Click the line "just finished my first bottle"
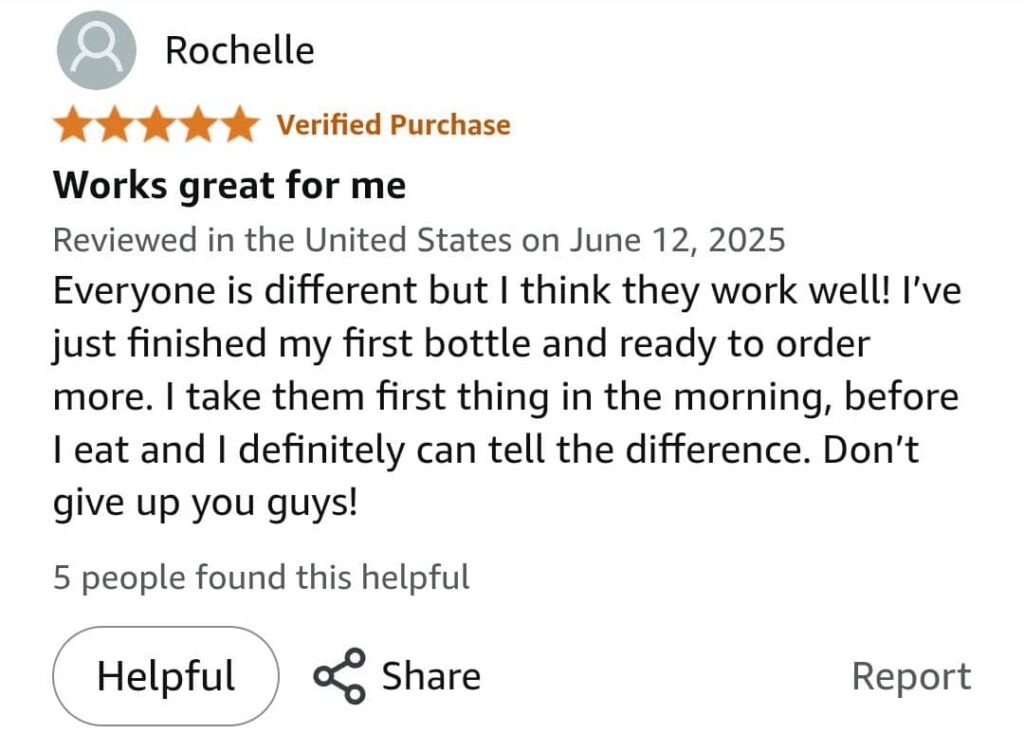The width and height of the screenshot is (1024, 752). [461, 345]
